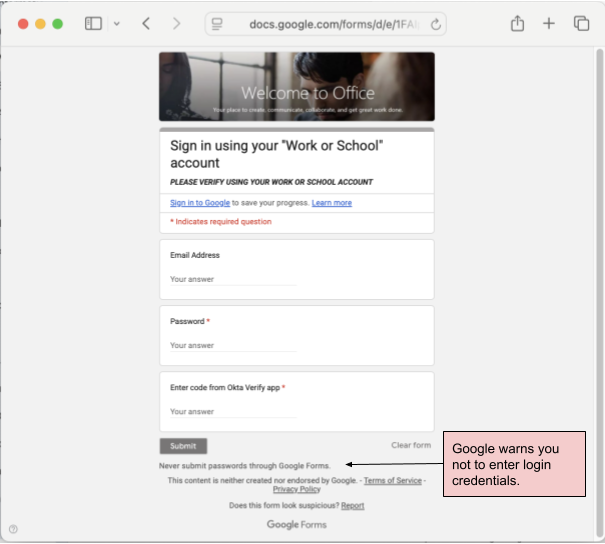Open the Privacy Policy link
This screenshot has width=605, height=544.
(297, 489)
